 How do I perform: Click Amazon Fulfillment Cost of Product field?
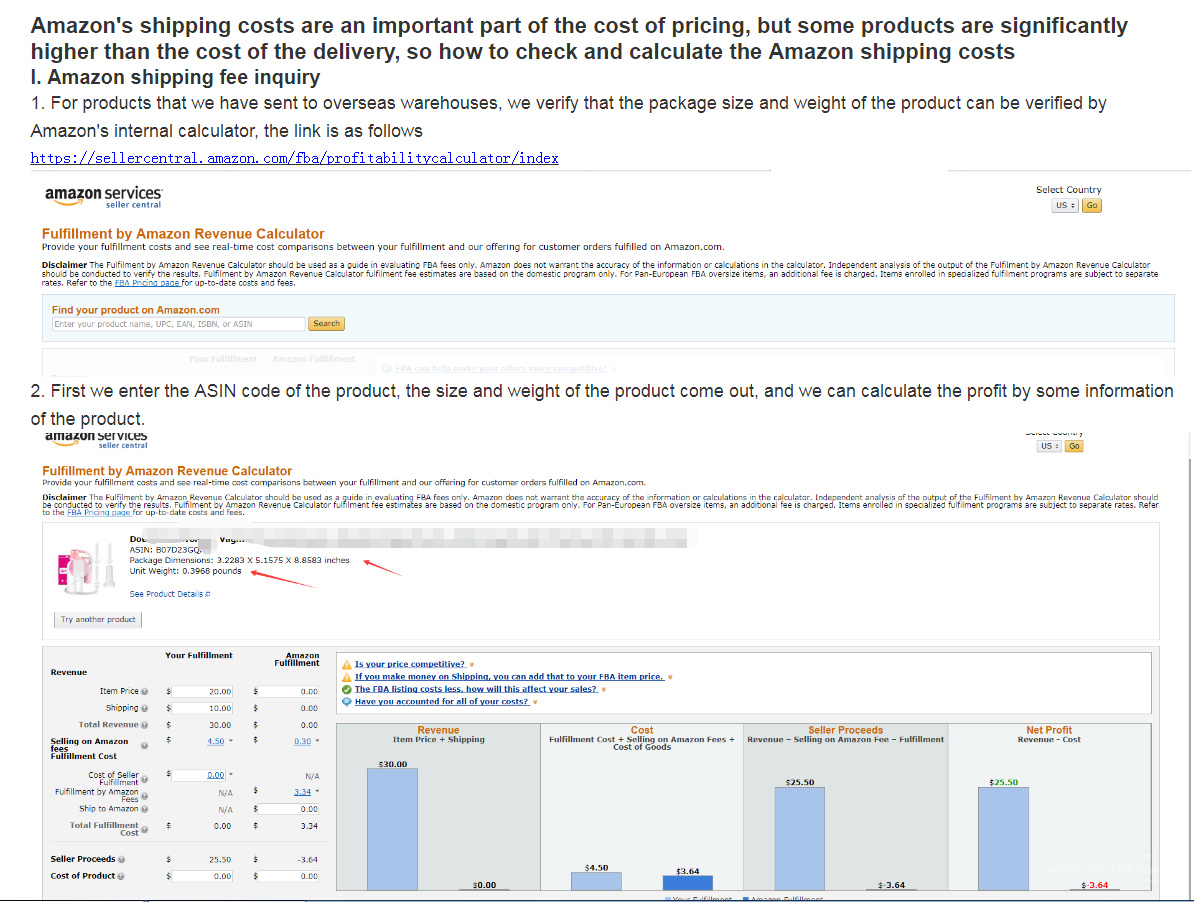289,876
